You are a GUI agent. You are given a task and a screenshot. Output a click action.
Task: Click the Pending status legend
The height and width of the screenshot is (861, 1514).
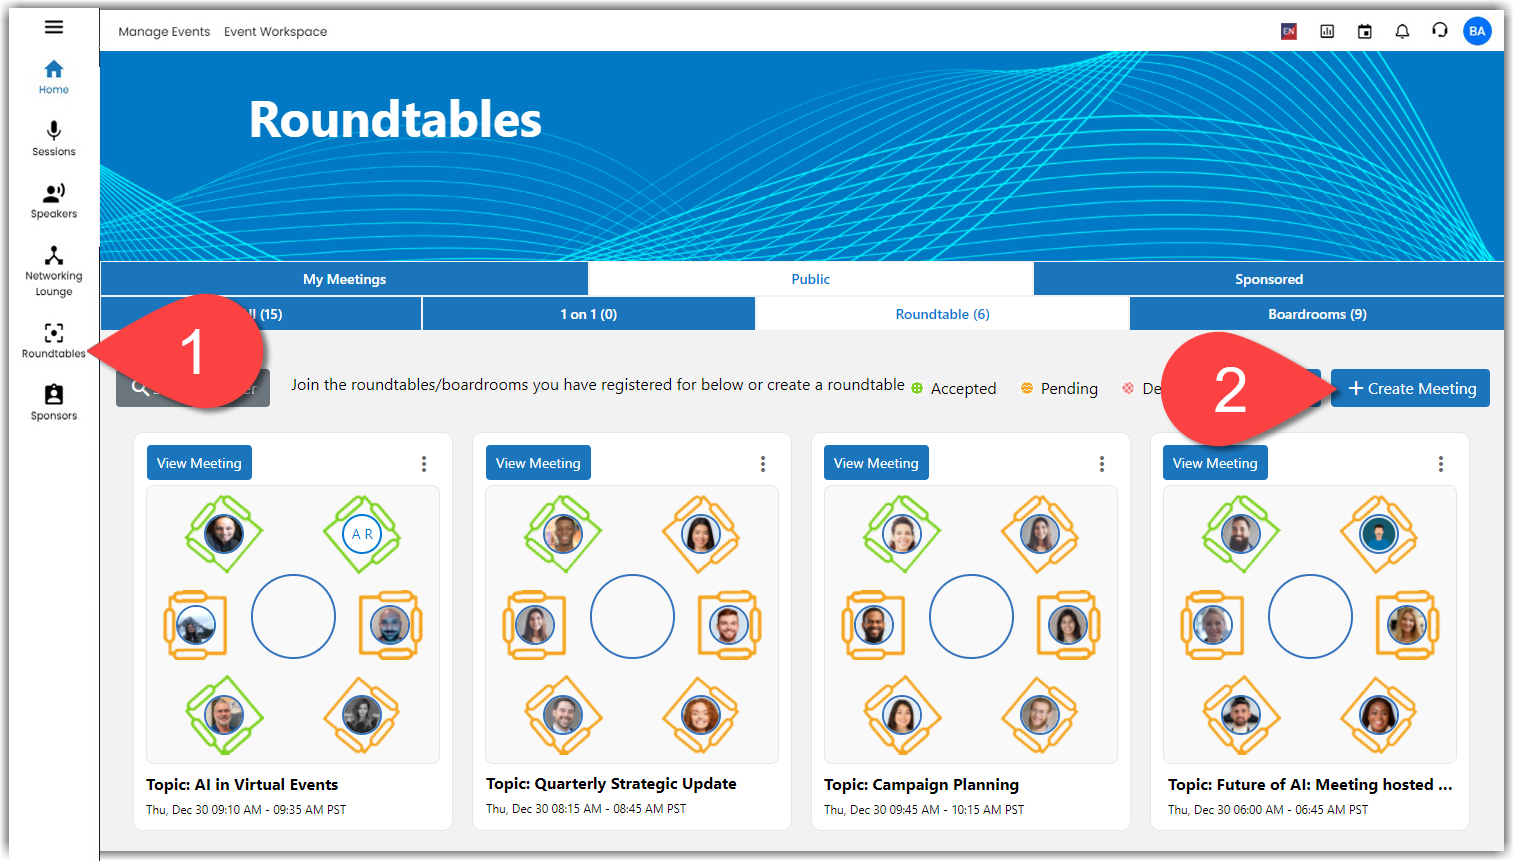(x=1059, y=388)
